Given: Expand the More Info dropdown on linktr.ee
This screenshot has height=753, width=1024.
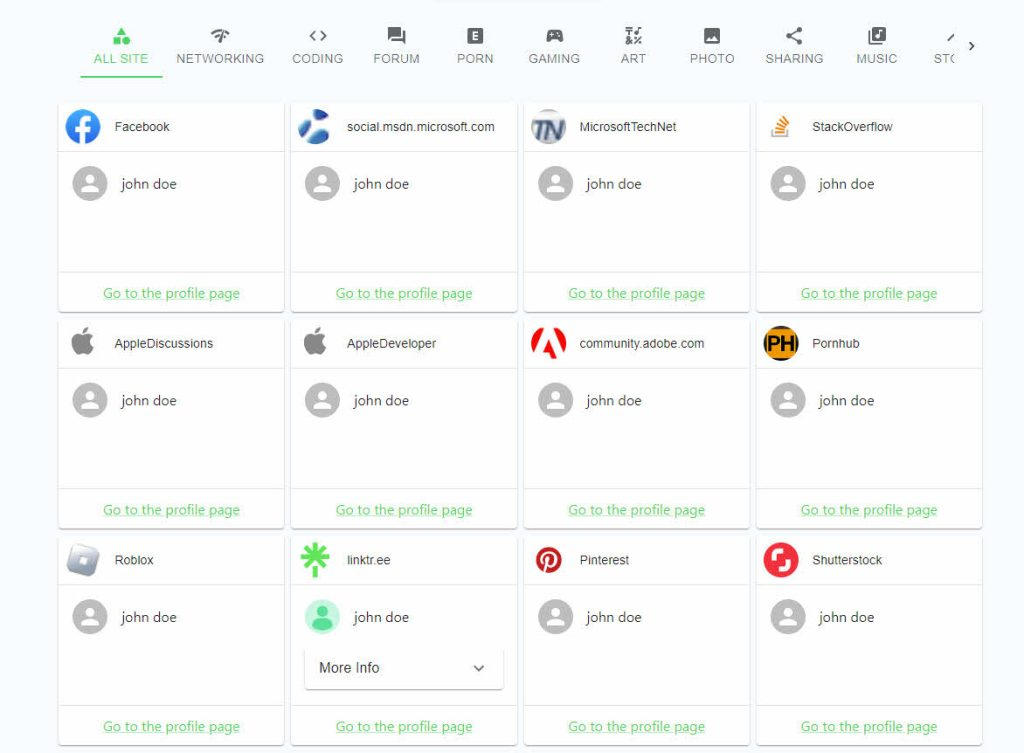Looking at the screenshot, I should [x=404, y=668].
